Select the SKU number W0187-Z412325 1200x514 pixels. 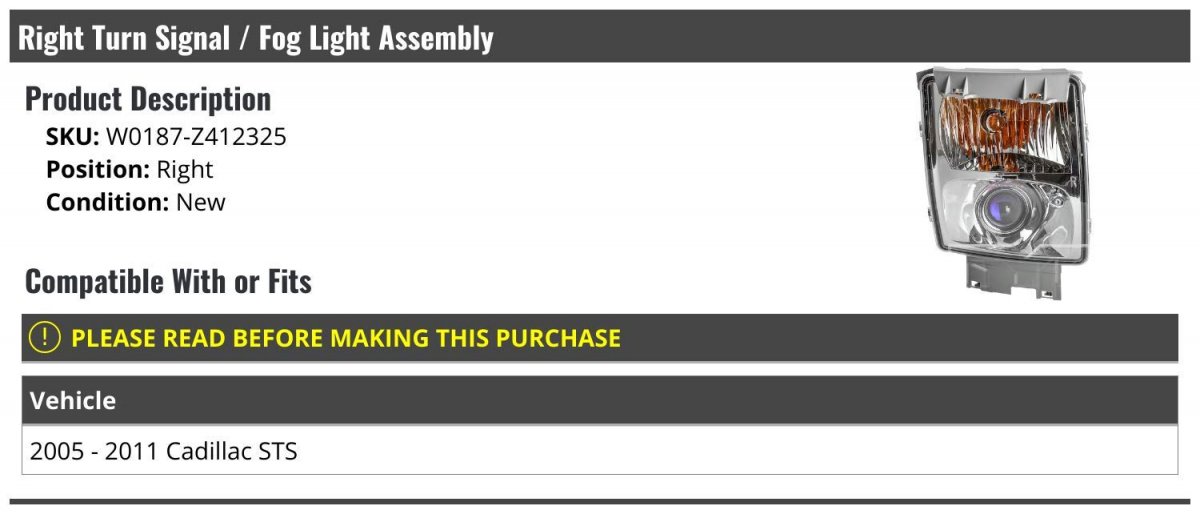click(196, 137)
